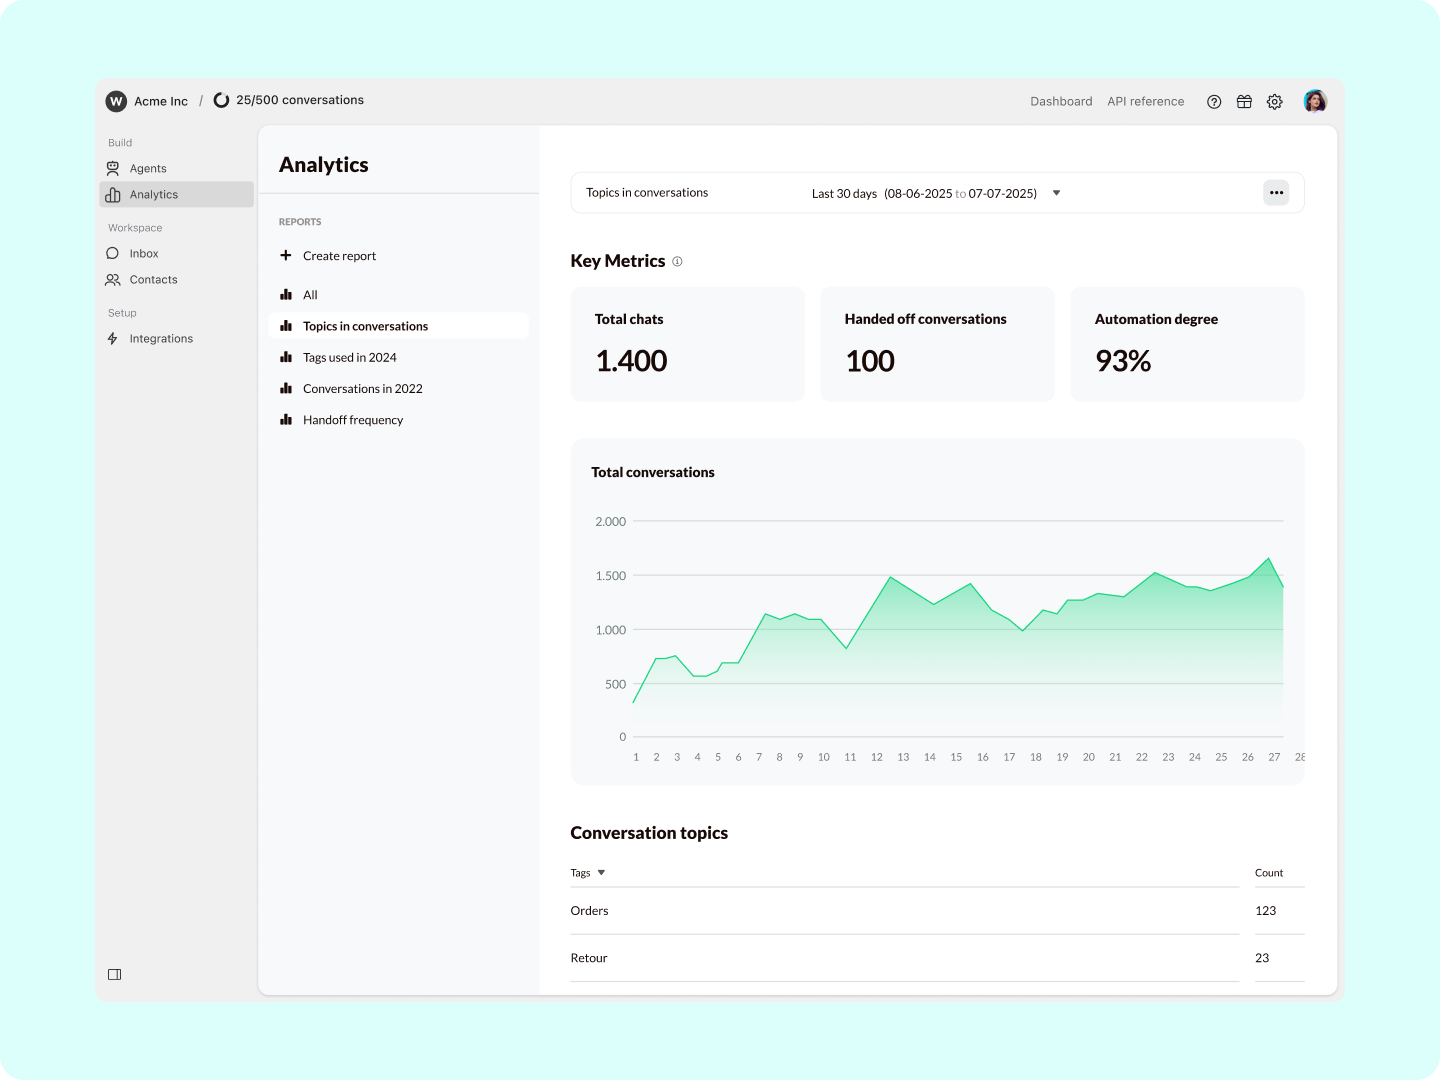Open workspace settings via the gear icon
1440x1080 pixels.
1274,101
